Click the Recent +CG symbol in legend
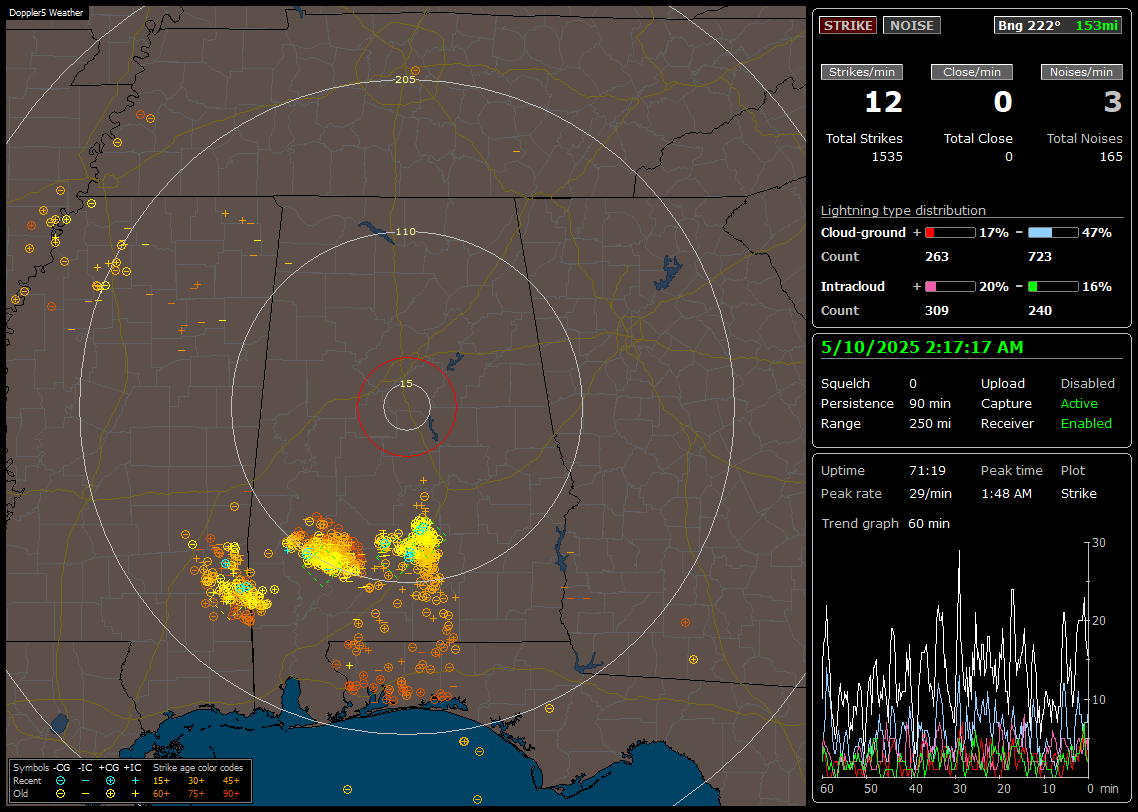The width and height of the screenshot is (1138, 812). click(110, 781)
